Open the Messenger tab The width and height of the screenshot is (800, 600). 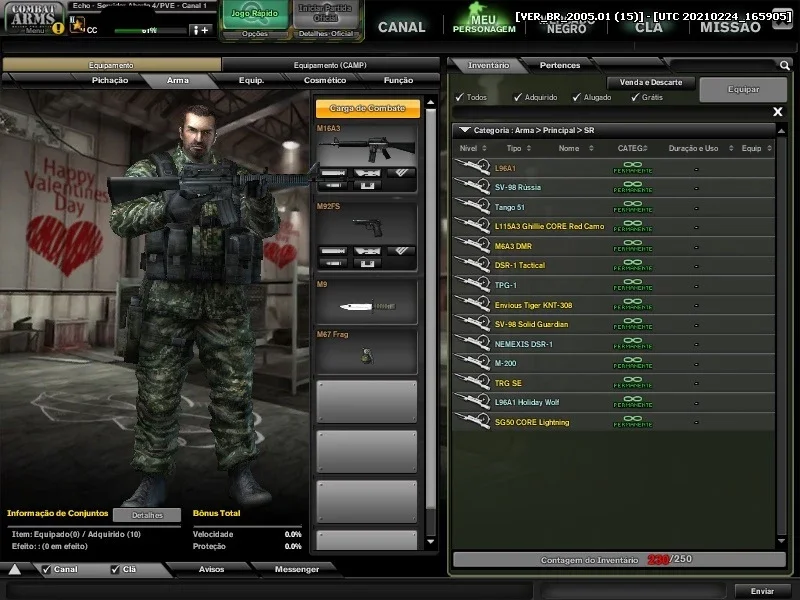point(296,569)
